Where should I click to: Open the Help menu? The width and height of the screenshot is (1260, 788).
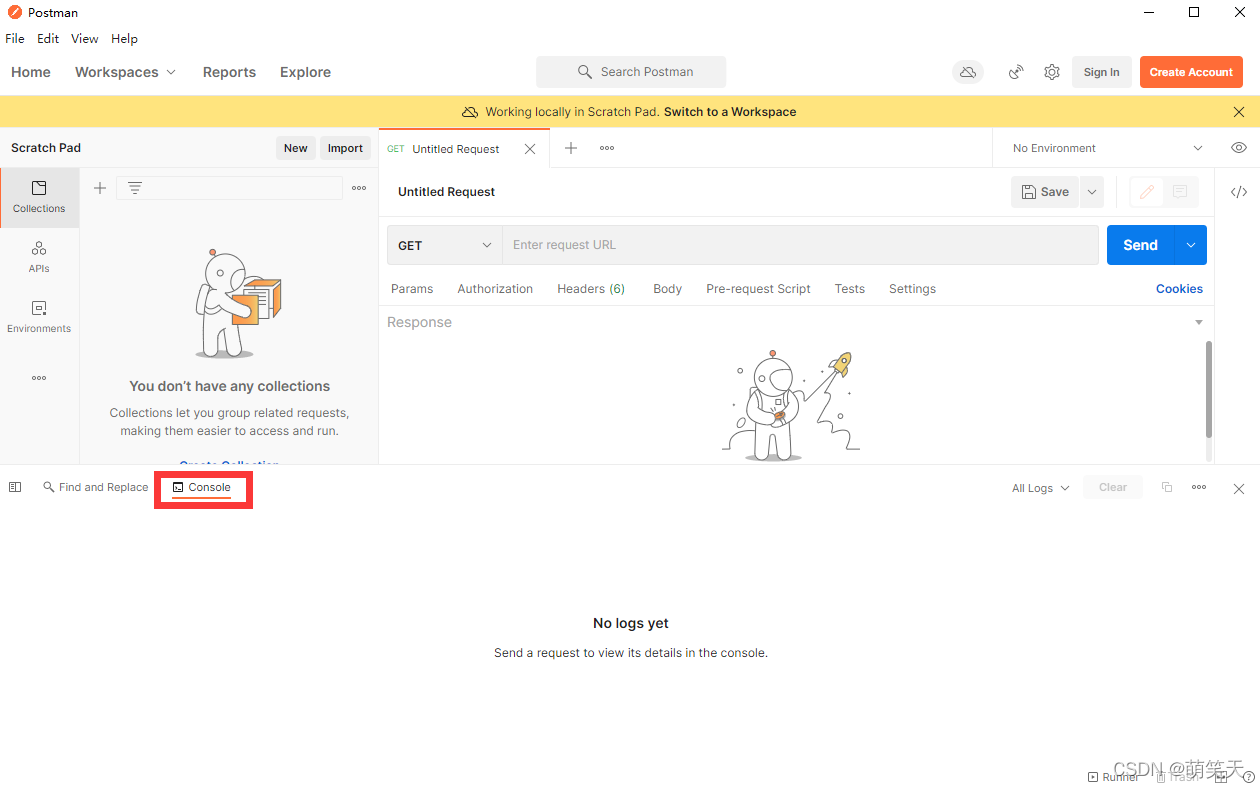pos(124,39)
